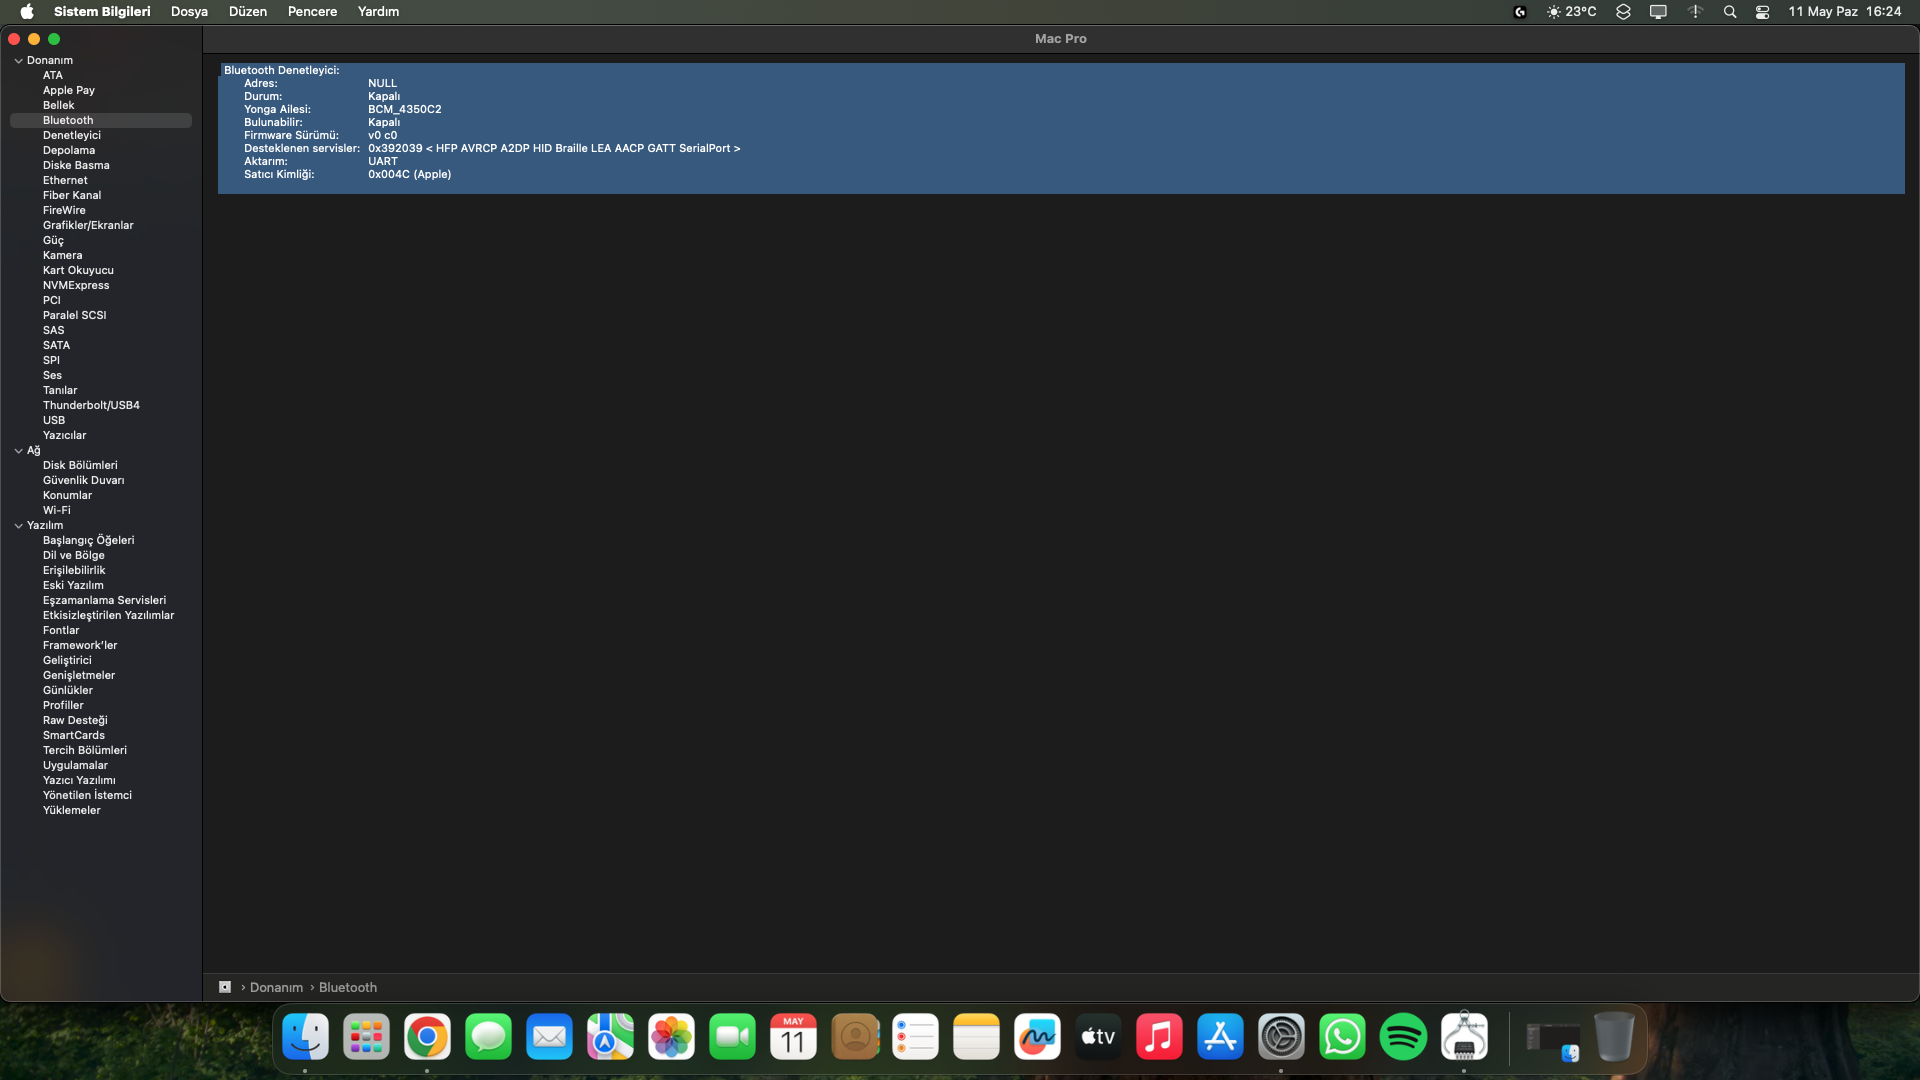This screenshot has height=1080, width=1920.
Task: Open the Dosya menu
Action: pos(189,12)
